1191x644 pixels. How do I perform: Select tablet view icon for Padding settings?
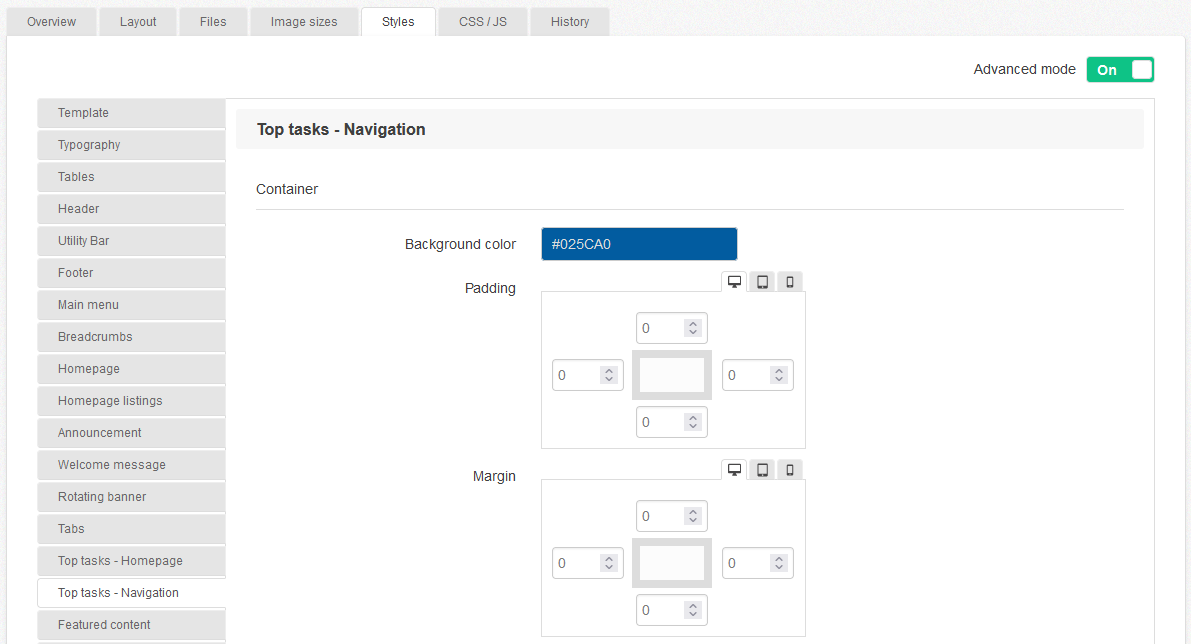[x=761, y=281]
